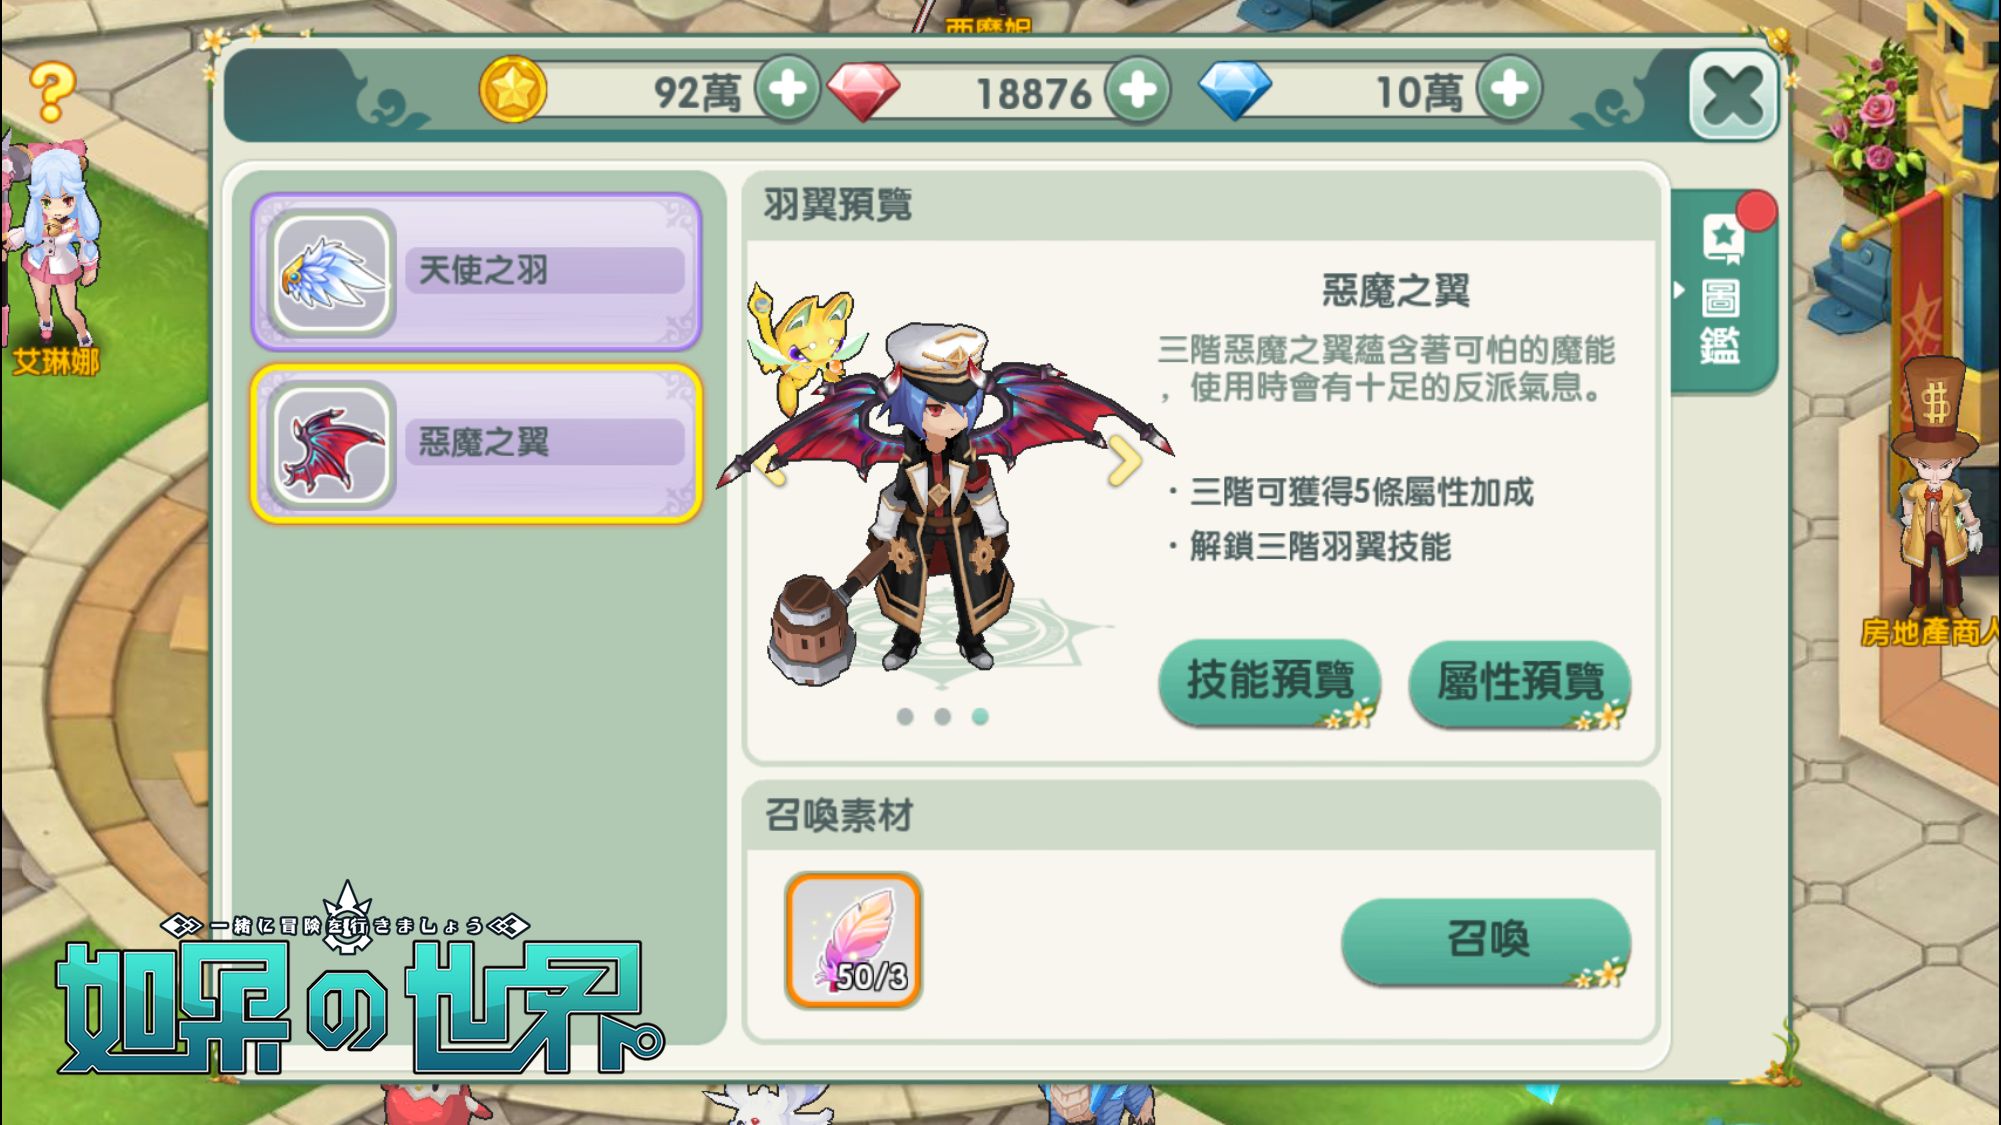Open 屬性預覽 attribute preview
Screen dimensions: 2001x1125
(x=1520, y=683)
